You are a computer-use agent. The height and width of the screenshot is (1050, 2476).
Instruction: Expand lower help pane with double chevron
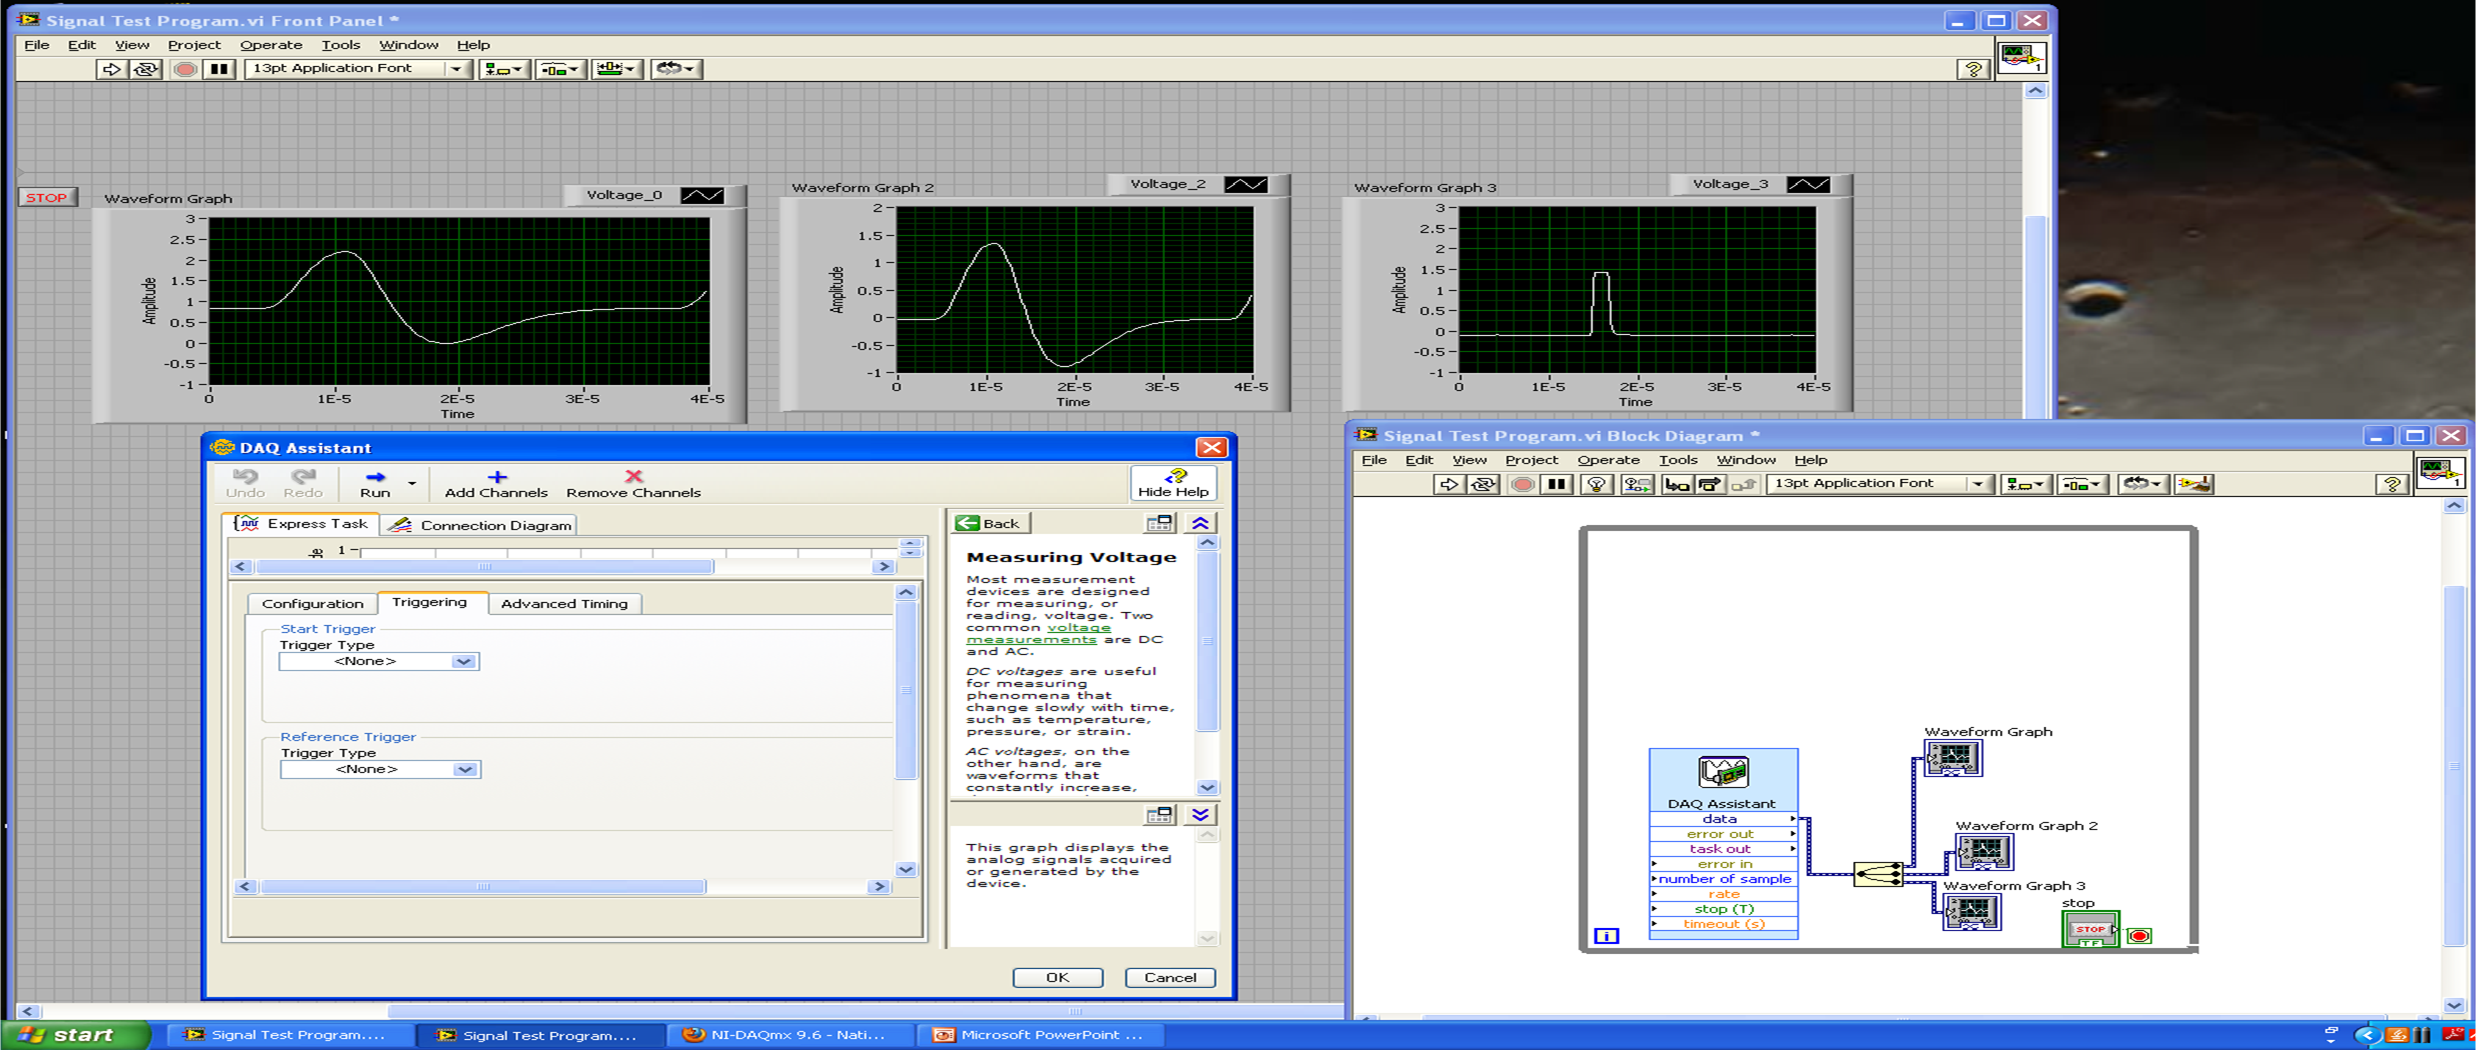pyautogui.click(x=1201, y=815)
